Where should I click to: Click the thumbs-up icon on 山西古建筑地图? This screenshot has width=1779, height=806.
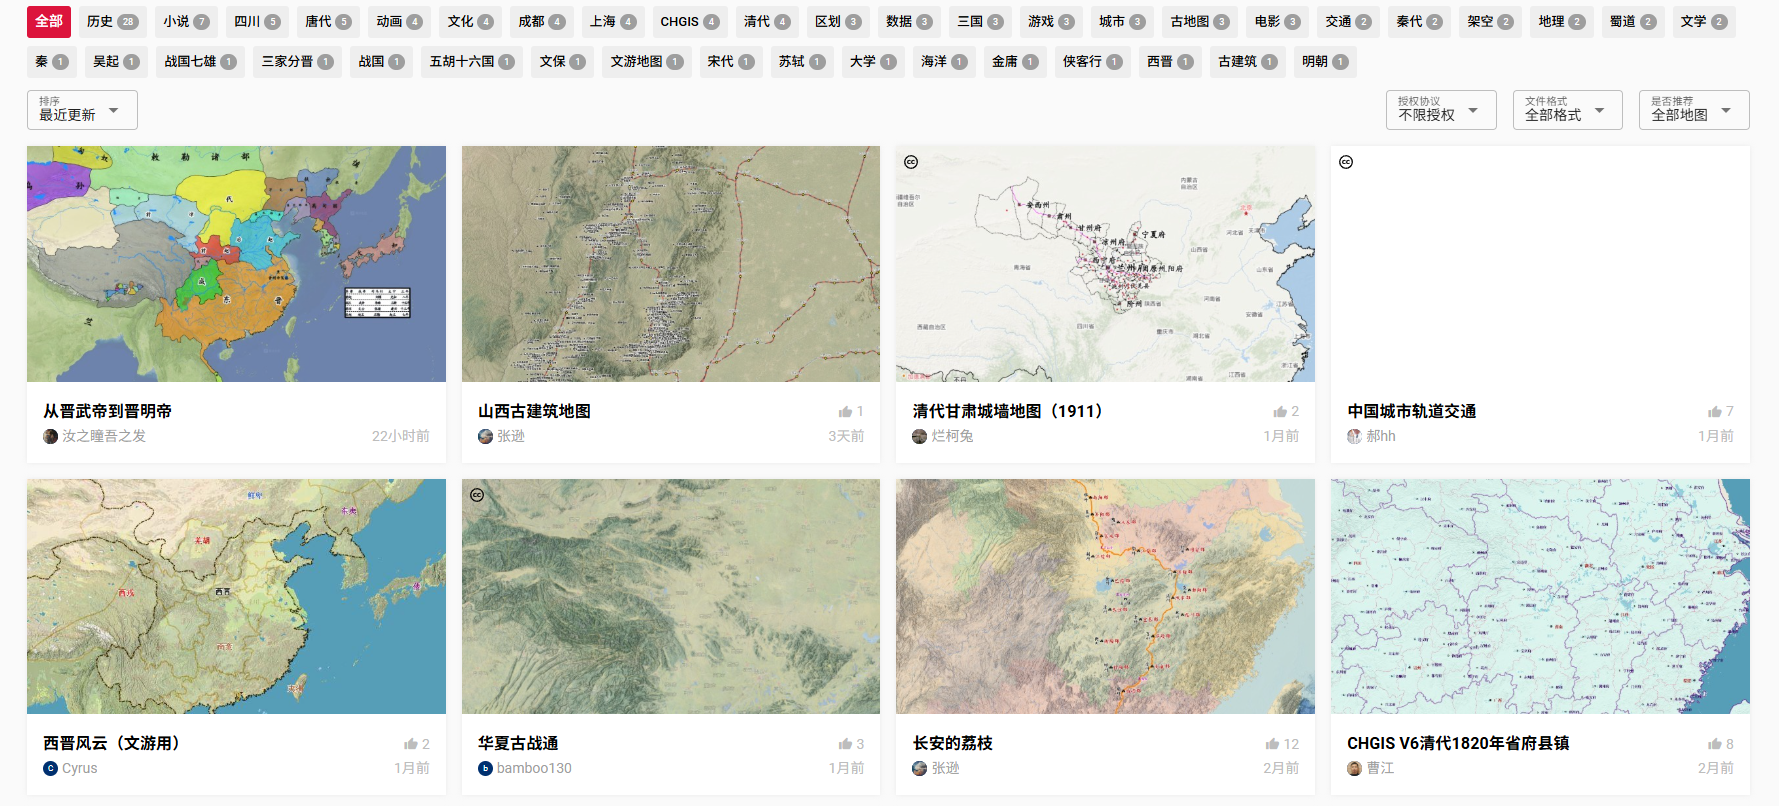(845, 412)
